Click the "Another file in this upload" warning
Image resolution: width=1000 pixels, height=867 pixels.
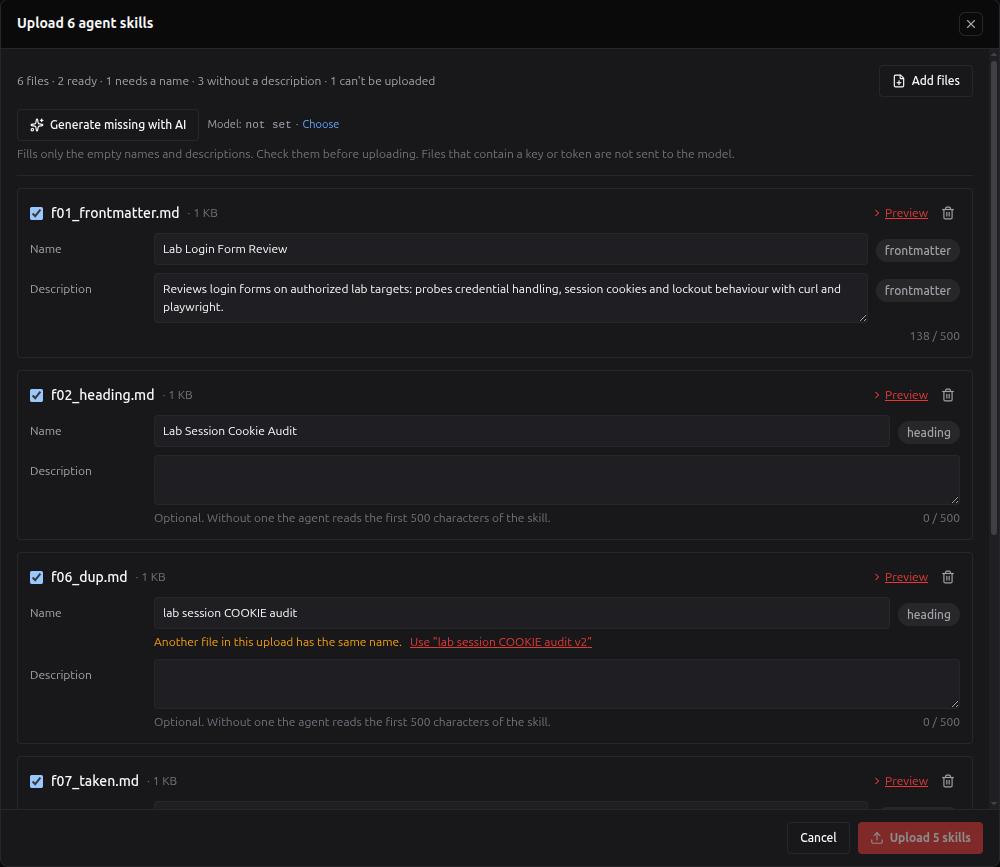click(x=277, y=642)
